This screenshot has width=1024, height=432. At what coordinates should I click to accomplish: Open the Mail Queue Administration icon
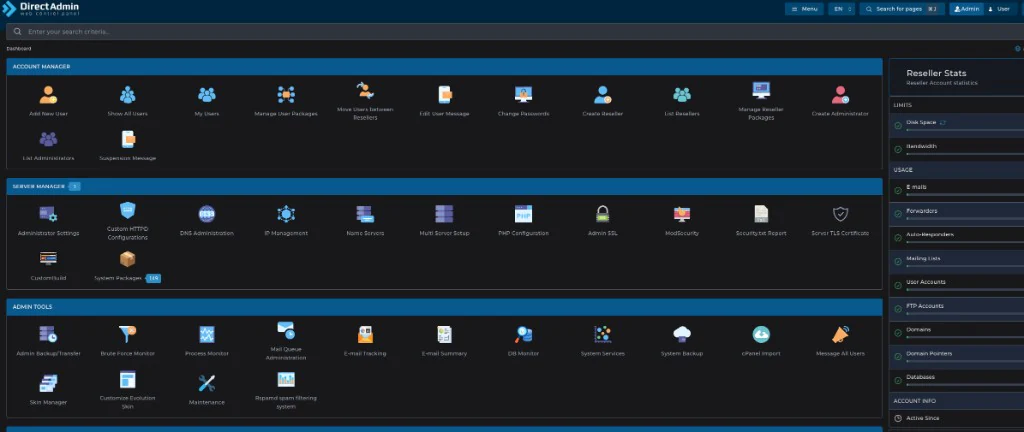pyautogui.click(x=286, y=330)
